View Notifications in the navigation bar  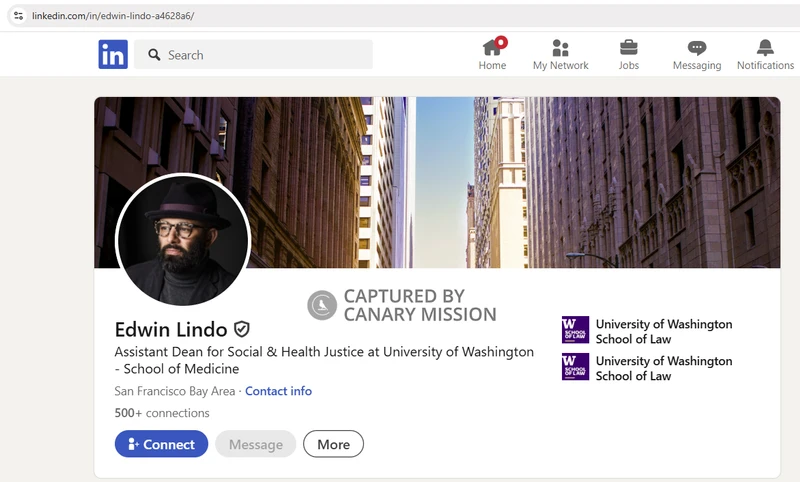[765, 54]
